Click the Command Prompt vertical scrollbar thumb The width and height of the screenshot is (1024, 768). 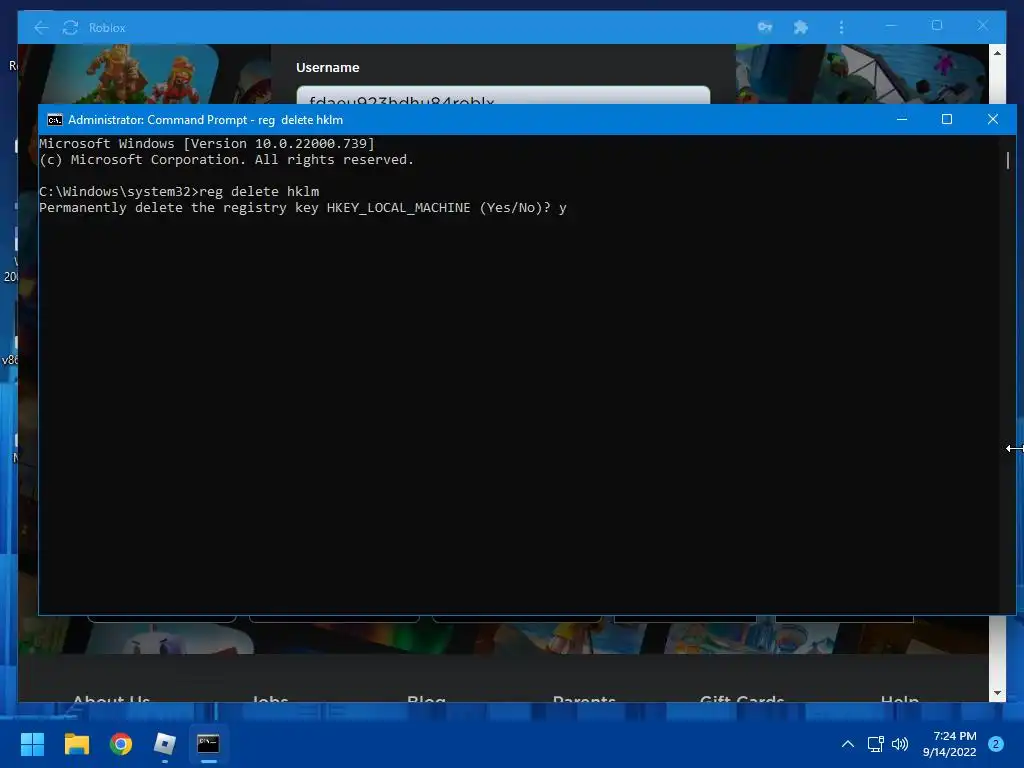[1008, 160]
